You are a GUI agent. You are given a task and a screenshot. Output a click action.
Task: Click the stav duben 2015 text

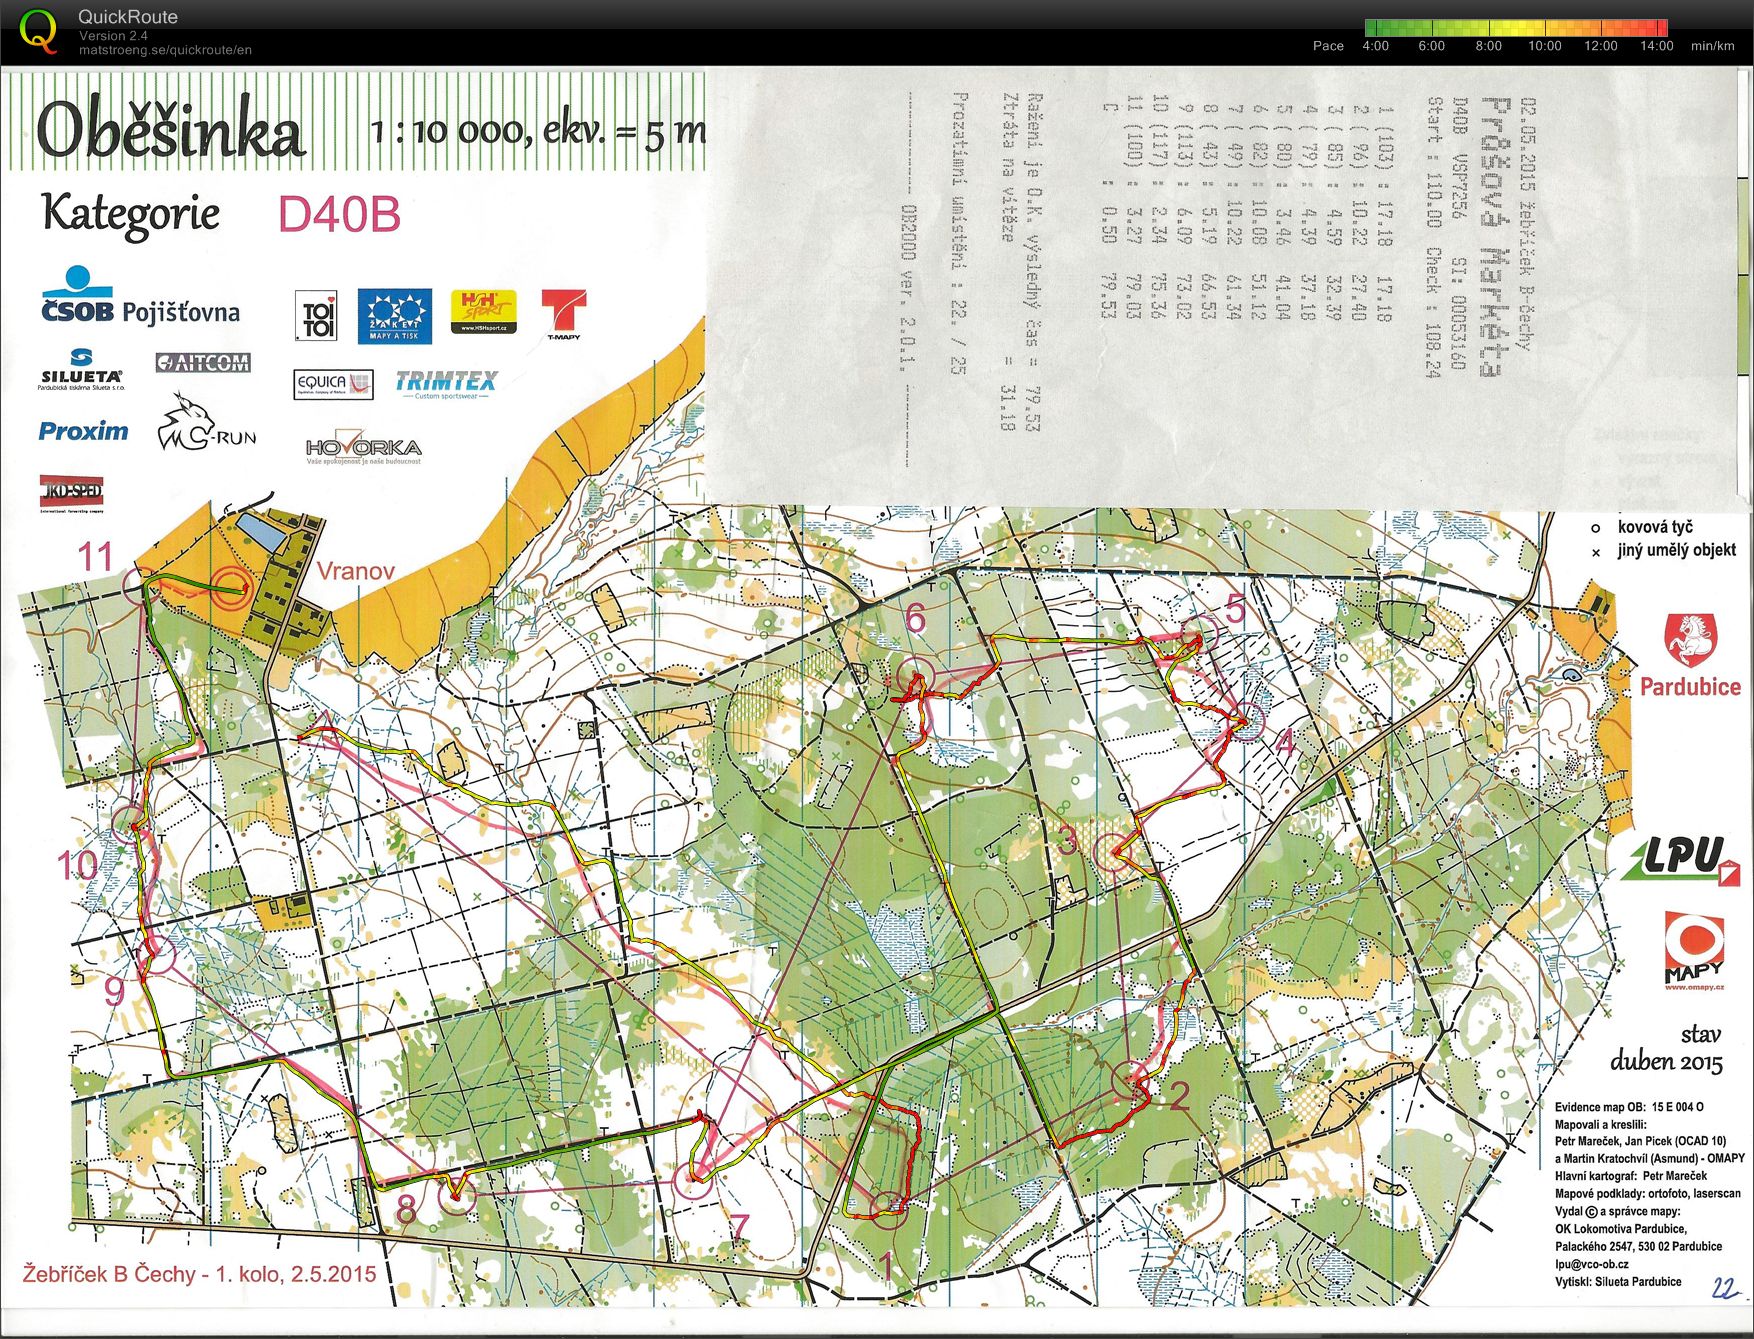coord(1667,1048)
